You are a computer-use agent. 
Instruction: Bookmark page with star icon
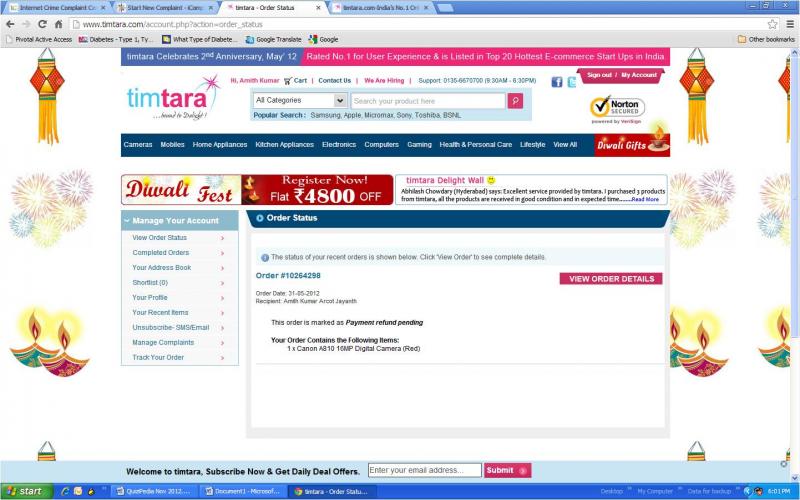[772, 24]
